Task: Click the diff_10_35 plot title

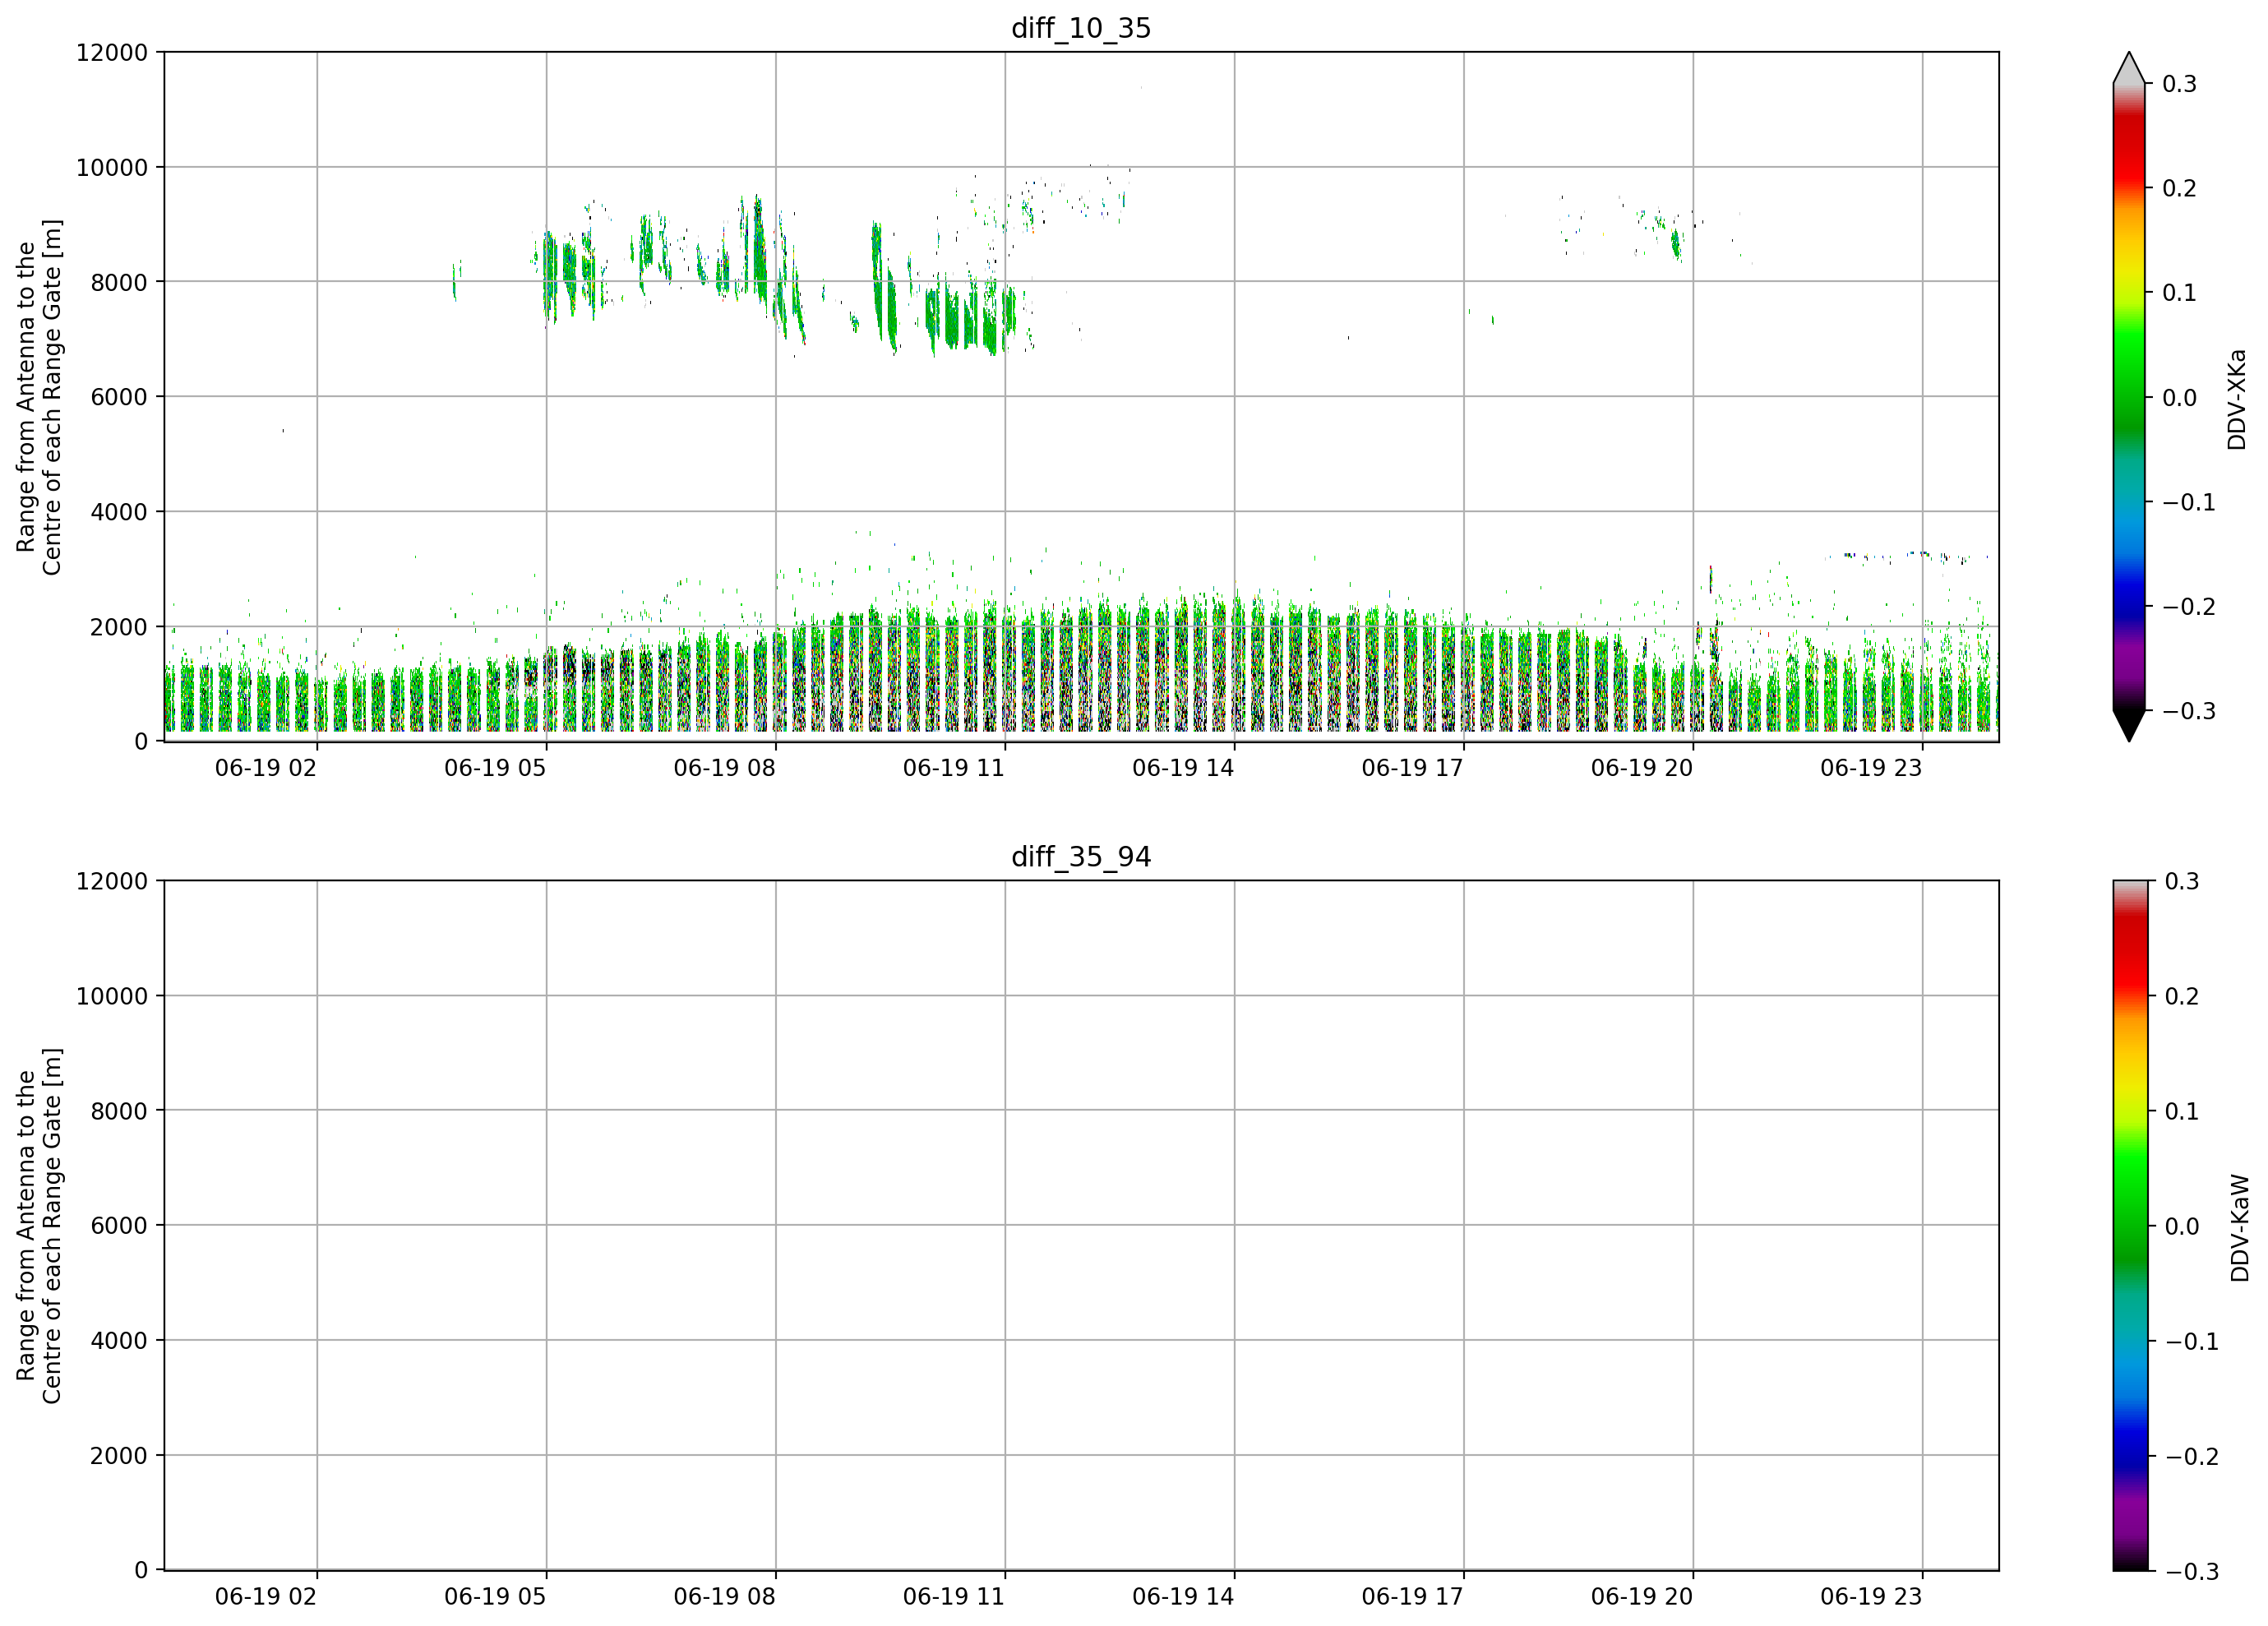Action: point(1081,28)
